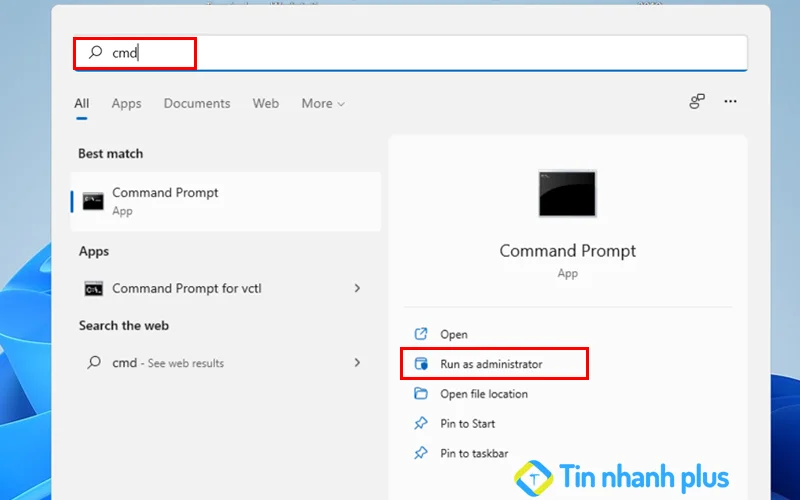The image size is (800, 500).
Task: Expand arrow next to cmd web results
Action: click(357, 362)
